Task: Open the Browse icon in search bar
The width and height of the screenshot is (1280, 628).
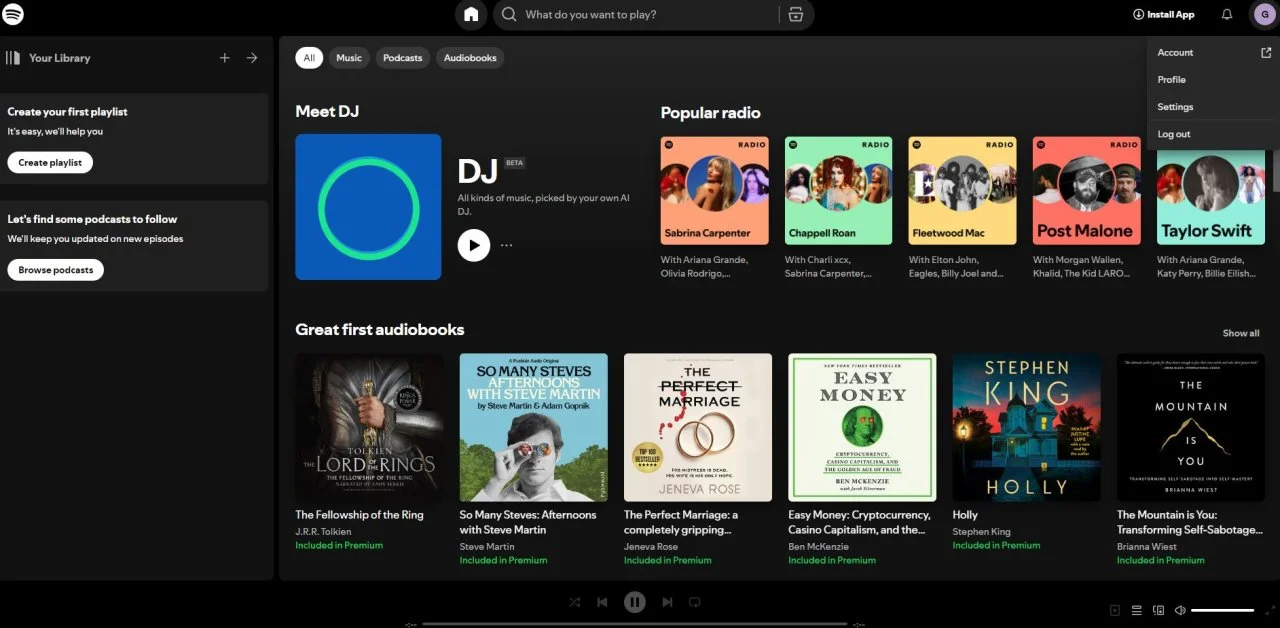Action: (x=796, y=15)
